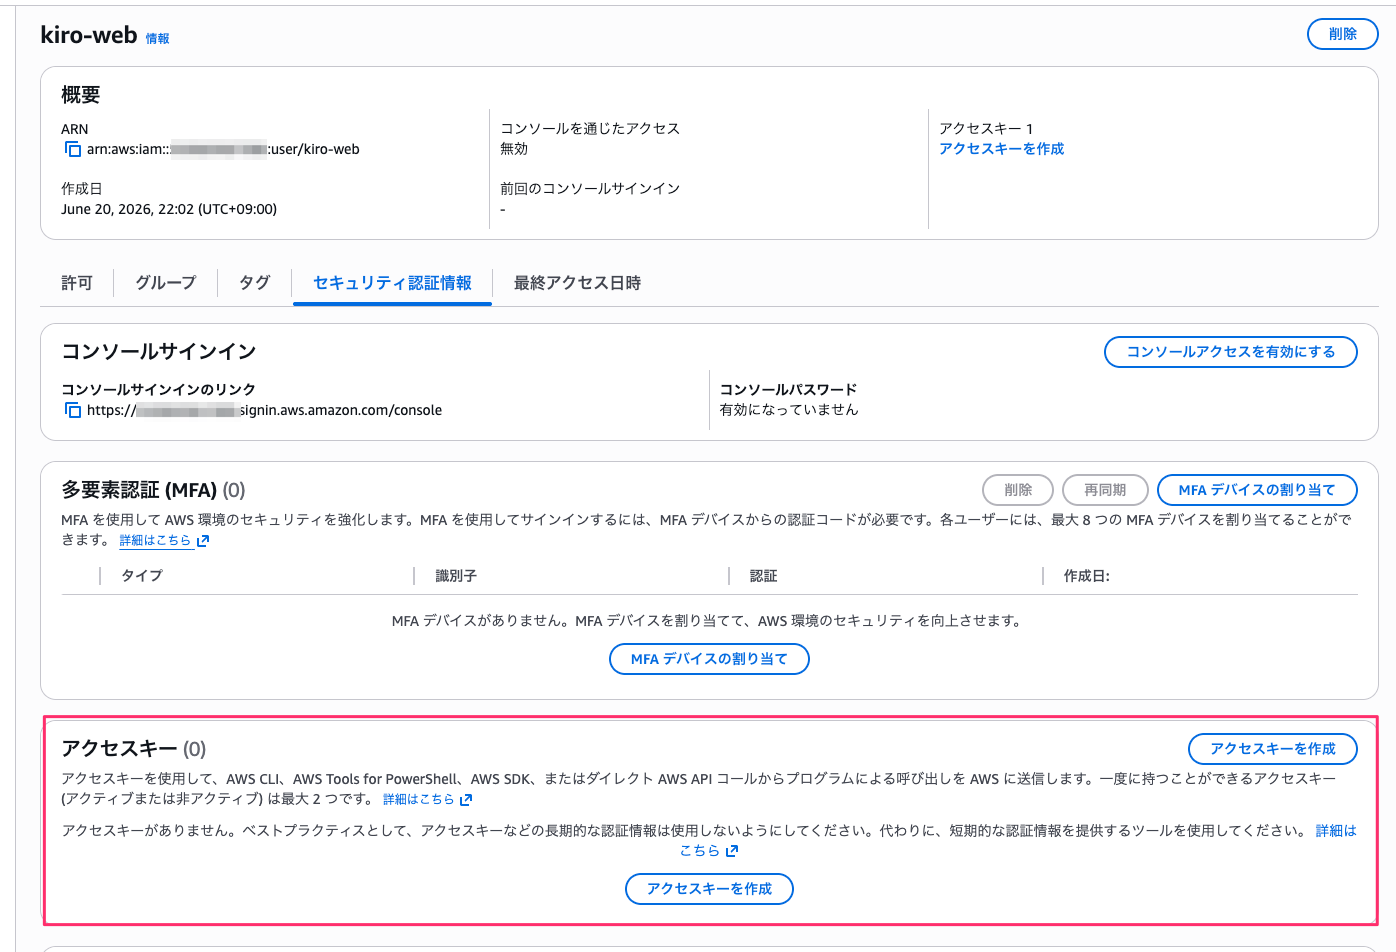The width and height of the screenshot is (1396, 952).
Task: Click アクセスキーを作成 link in 概要
Action: [x=1001, y=148]
